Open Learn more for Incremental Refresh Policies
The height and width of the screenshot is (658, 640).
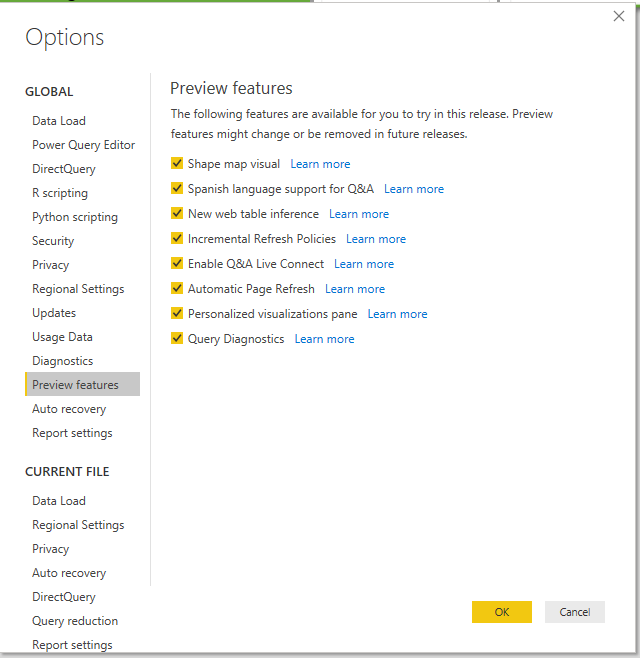376,239
